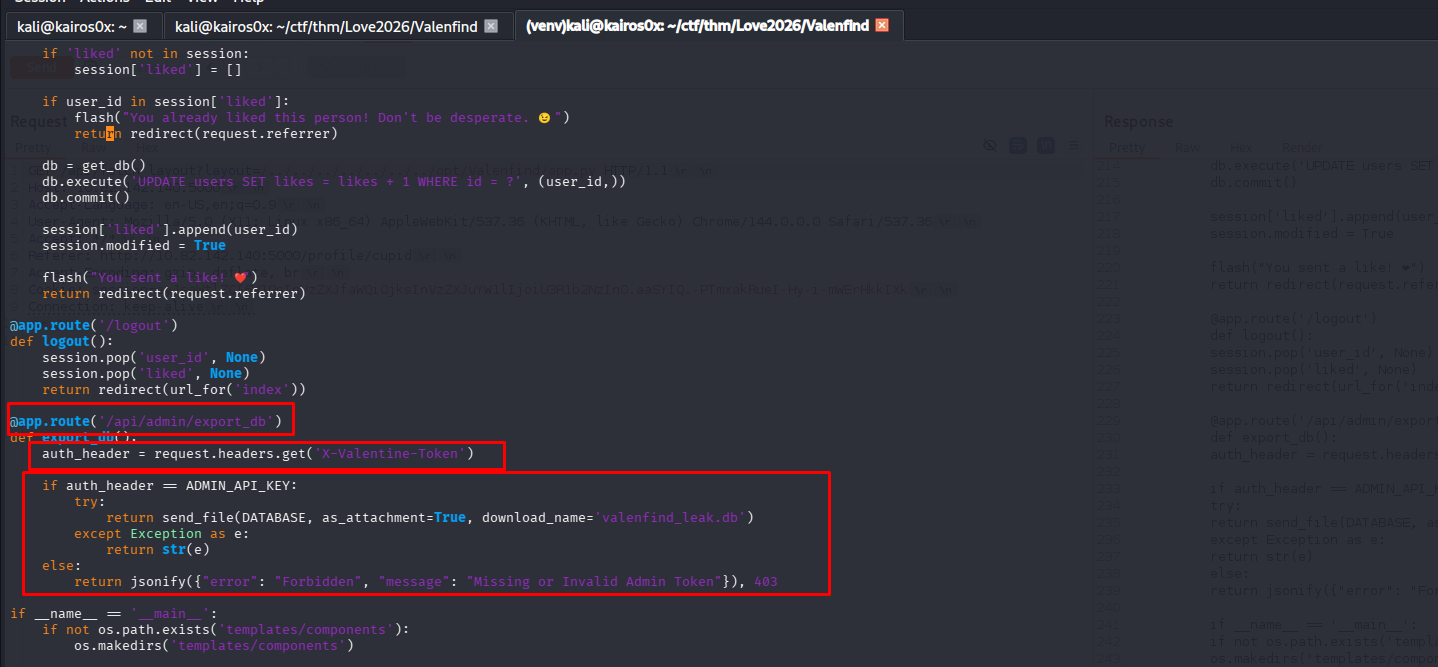Open the Render tab in Response panel
The width and height of the screenshot is (1438, 667).
tap(1302, 148)
